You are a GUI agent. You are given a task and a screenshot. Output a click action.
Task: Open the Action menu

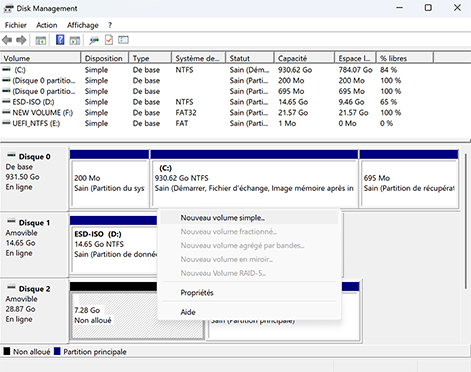click(x=47, y=25)
